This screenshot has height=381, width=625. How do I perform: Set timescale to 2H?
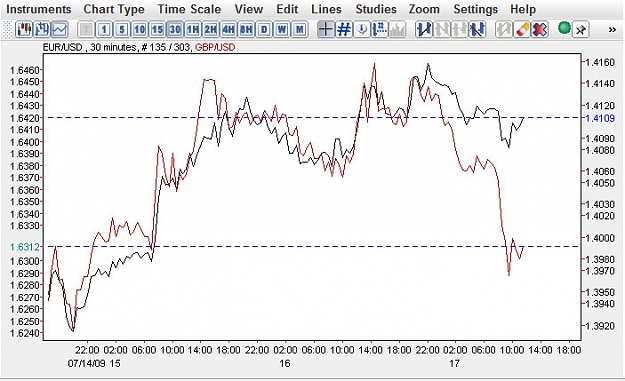coord(210,29)
